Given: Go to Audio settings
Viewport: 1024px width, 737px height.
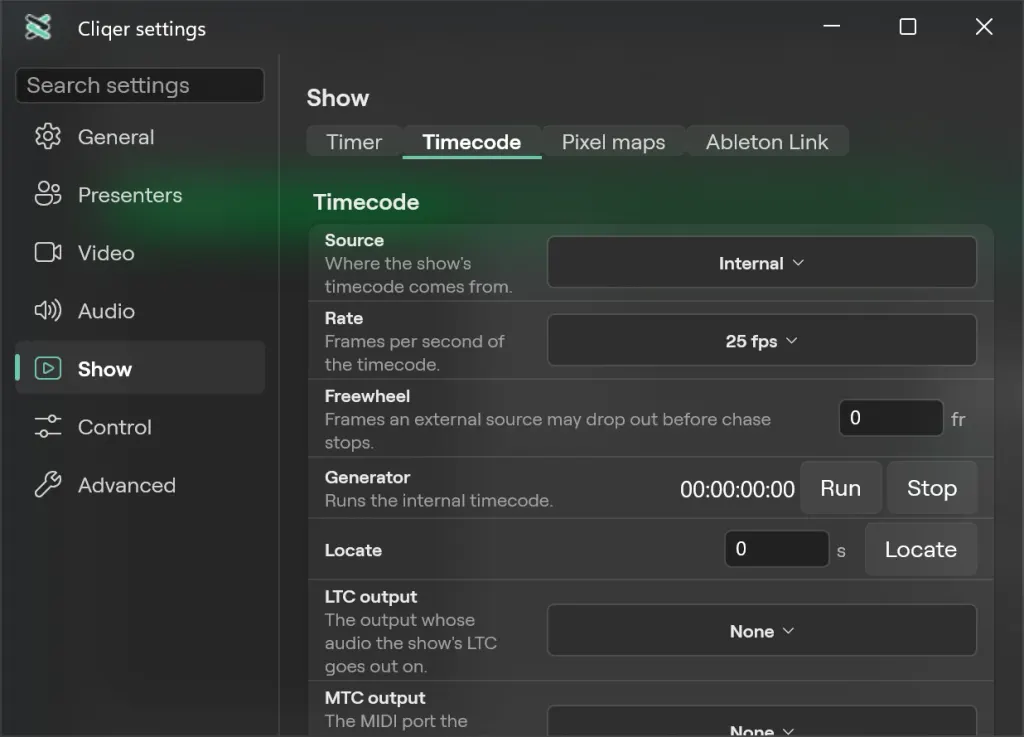Looking at the screenshot, I should coord(140,311).
